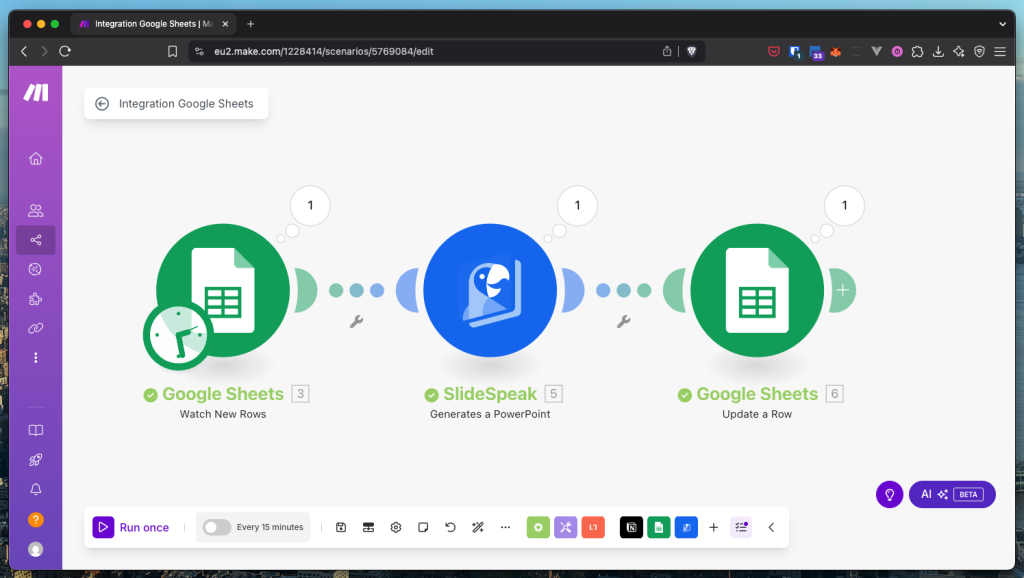Click the SlideSpeak favorite app icon
This screenshot has width=1024, height=578.
click(686, 527)
